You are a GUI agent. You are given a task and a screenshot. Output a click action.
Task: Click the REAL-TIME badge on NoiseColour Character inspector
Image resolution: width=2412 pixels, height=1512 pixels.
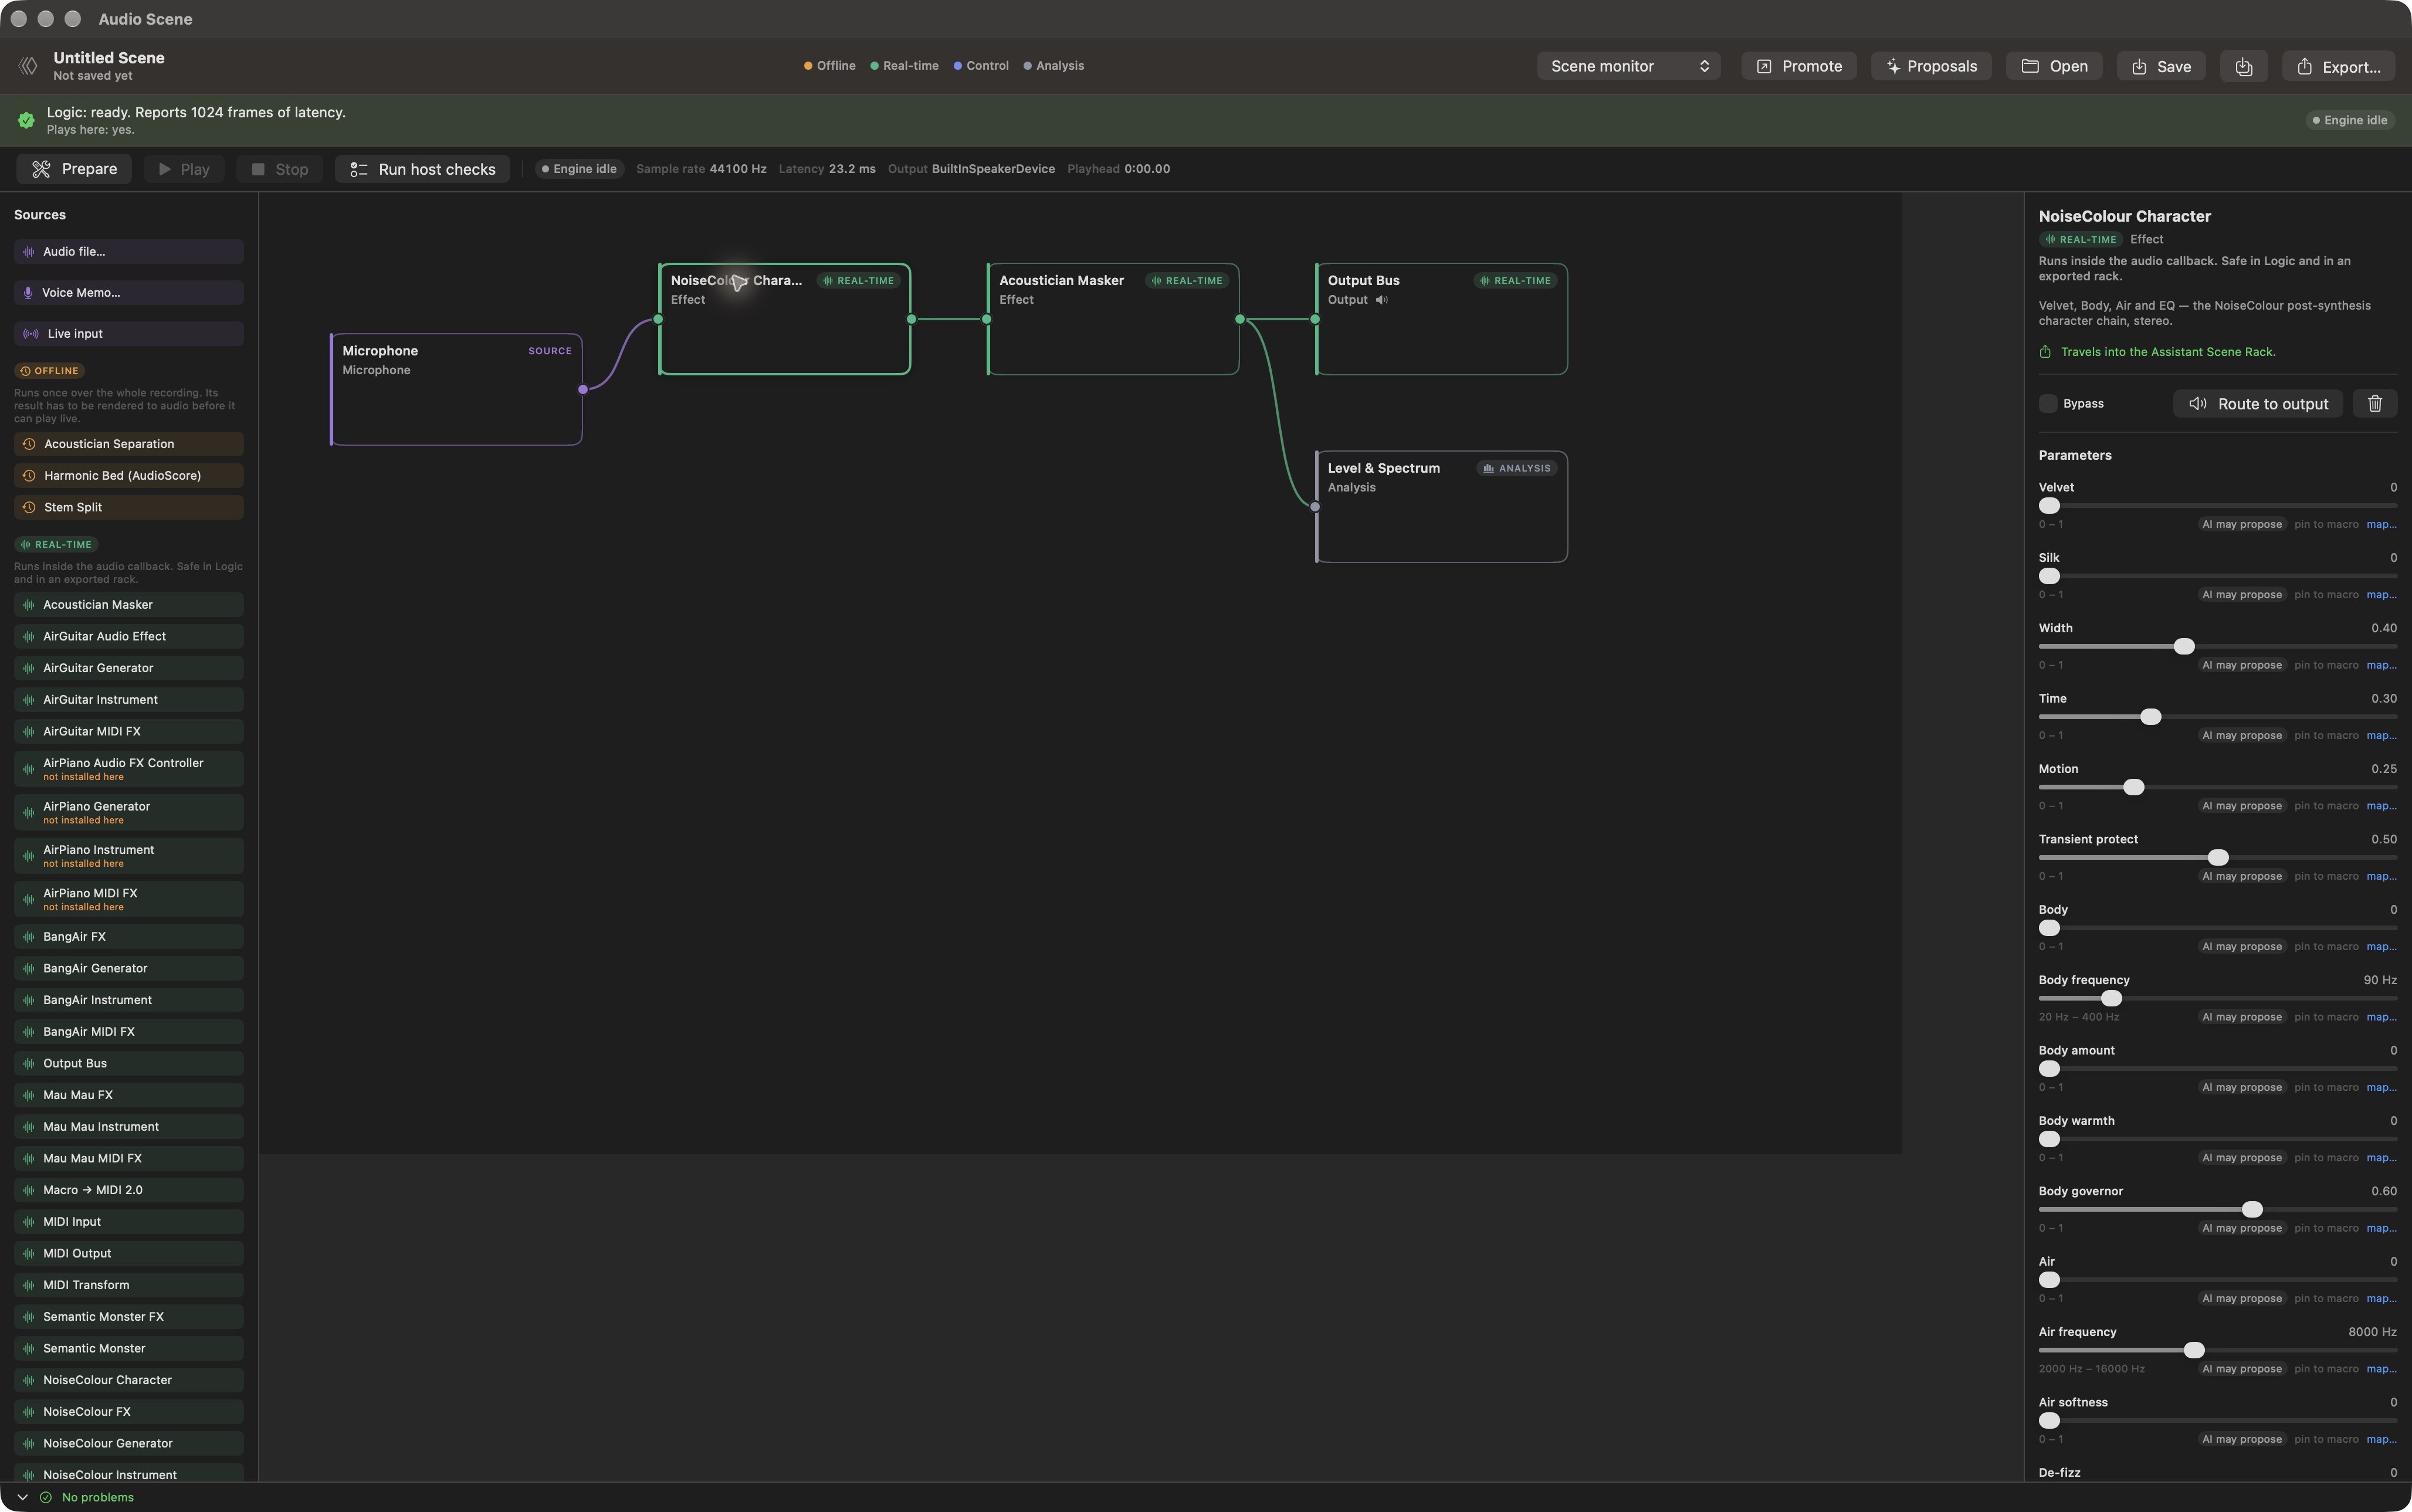pos(2080,240)
